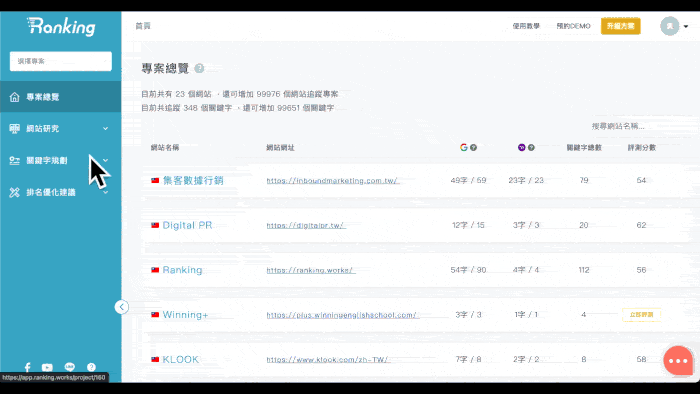Viewport: 700px width, 394px height.
Task: Select 網站研究 in the sidebar
Action: point(60,129)
